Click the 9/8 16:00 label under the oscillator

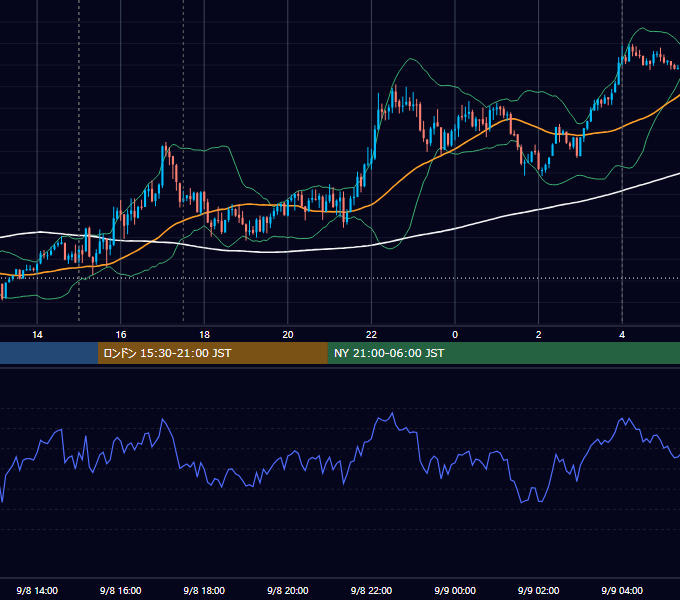tap(121, 590)
